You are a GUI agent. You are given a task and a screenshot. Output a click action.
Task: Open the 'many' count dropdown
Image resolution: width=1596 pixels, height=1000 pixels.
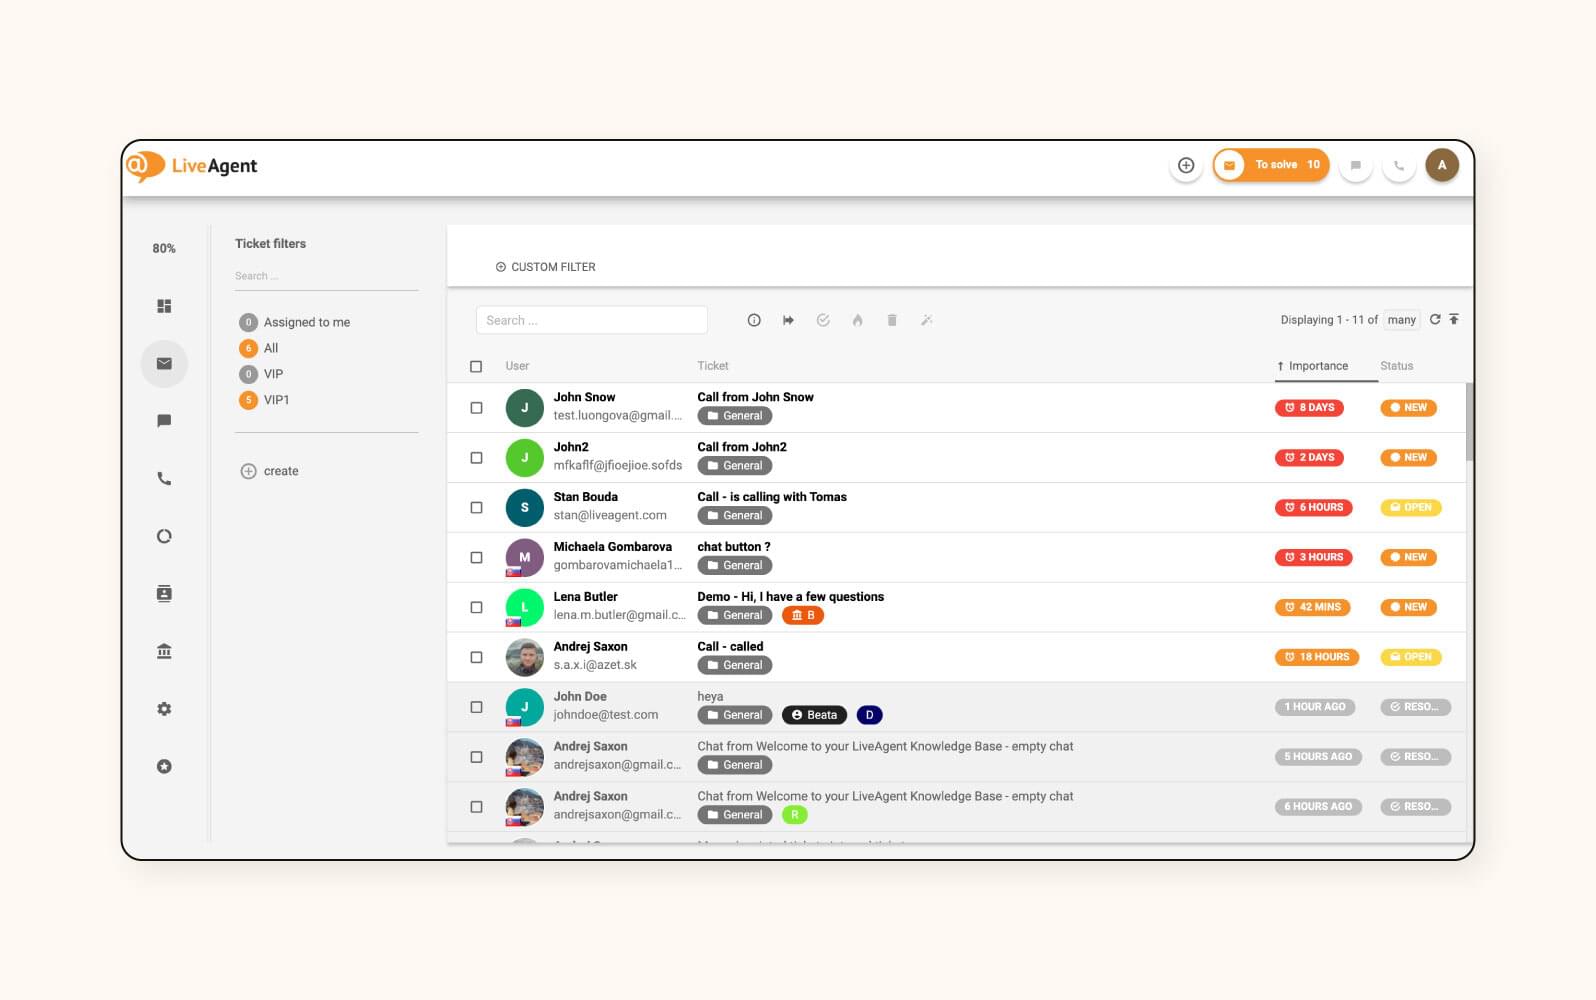(1402, 320)
